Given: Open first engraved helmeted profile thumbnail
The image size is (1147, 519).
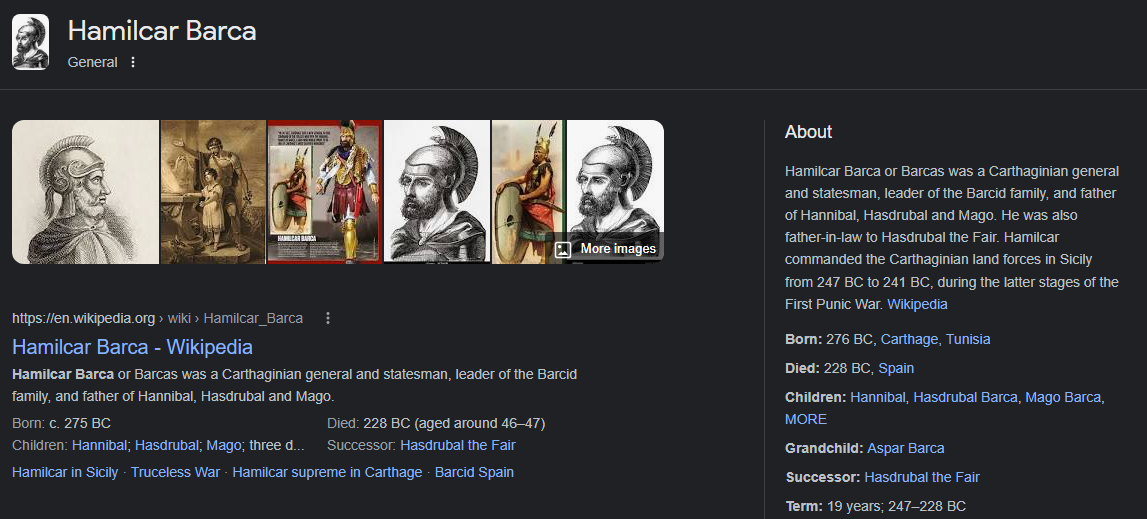Looking at the screenshot, I should pyautogui.click(x=86, y=192).
